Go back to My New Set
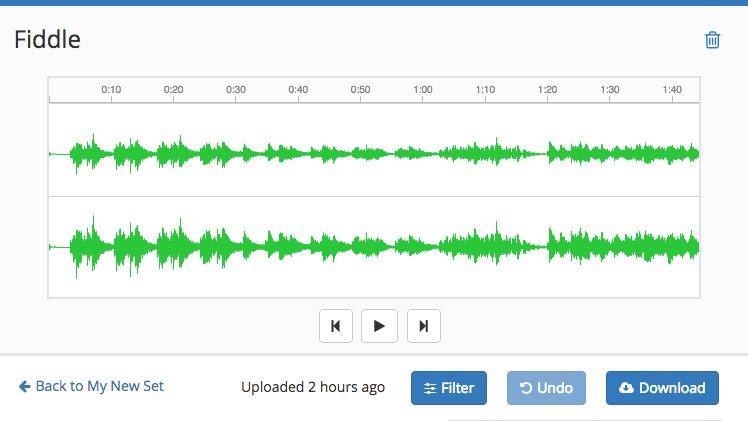 [x=91, y=386]
